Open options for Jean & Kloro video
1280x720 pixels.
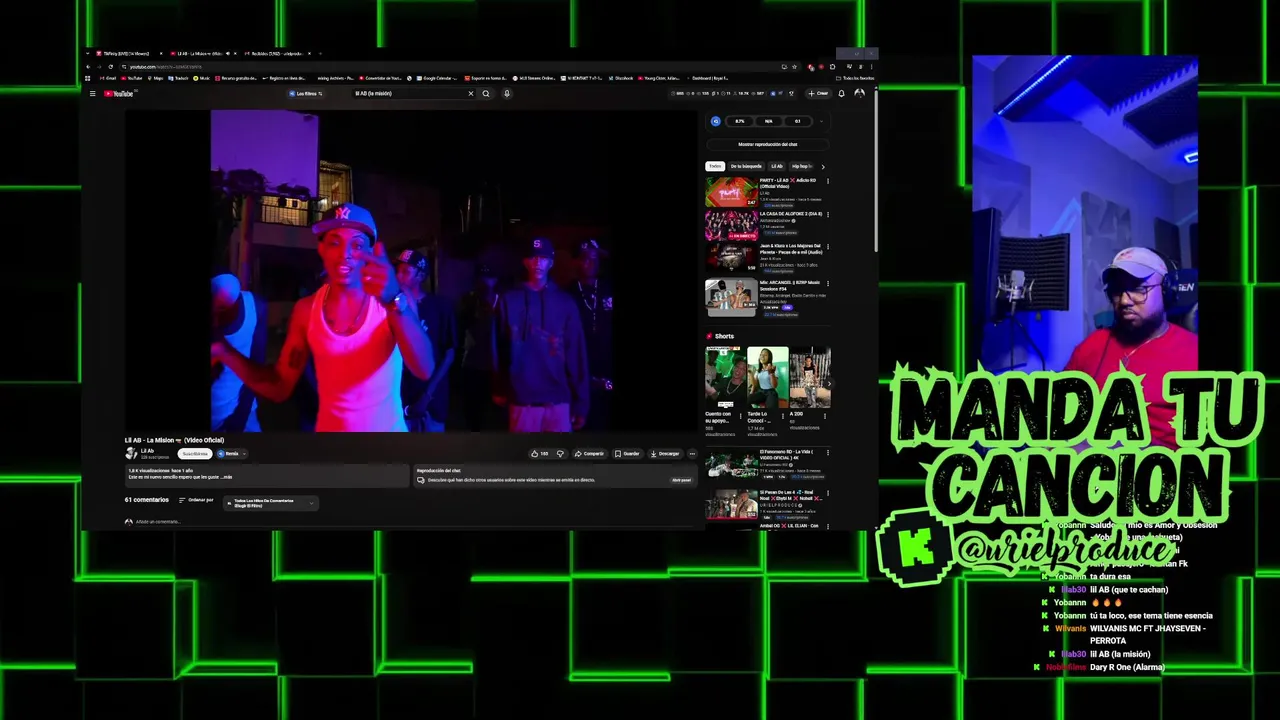click(828, 247)
